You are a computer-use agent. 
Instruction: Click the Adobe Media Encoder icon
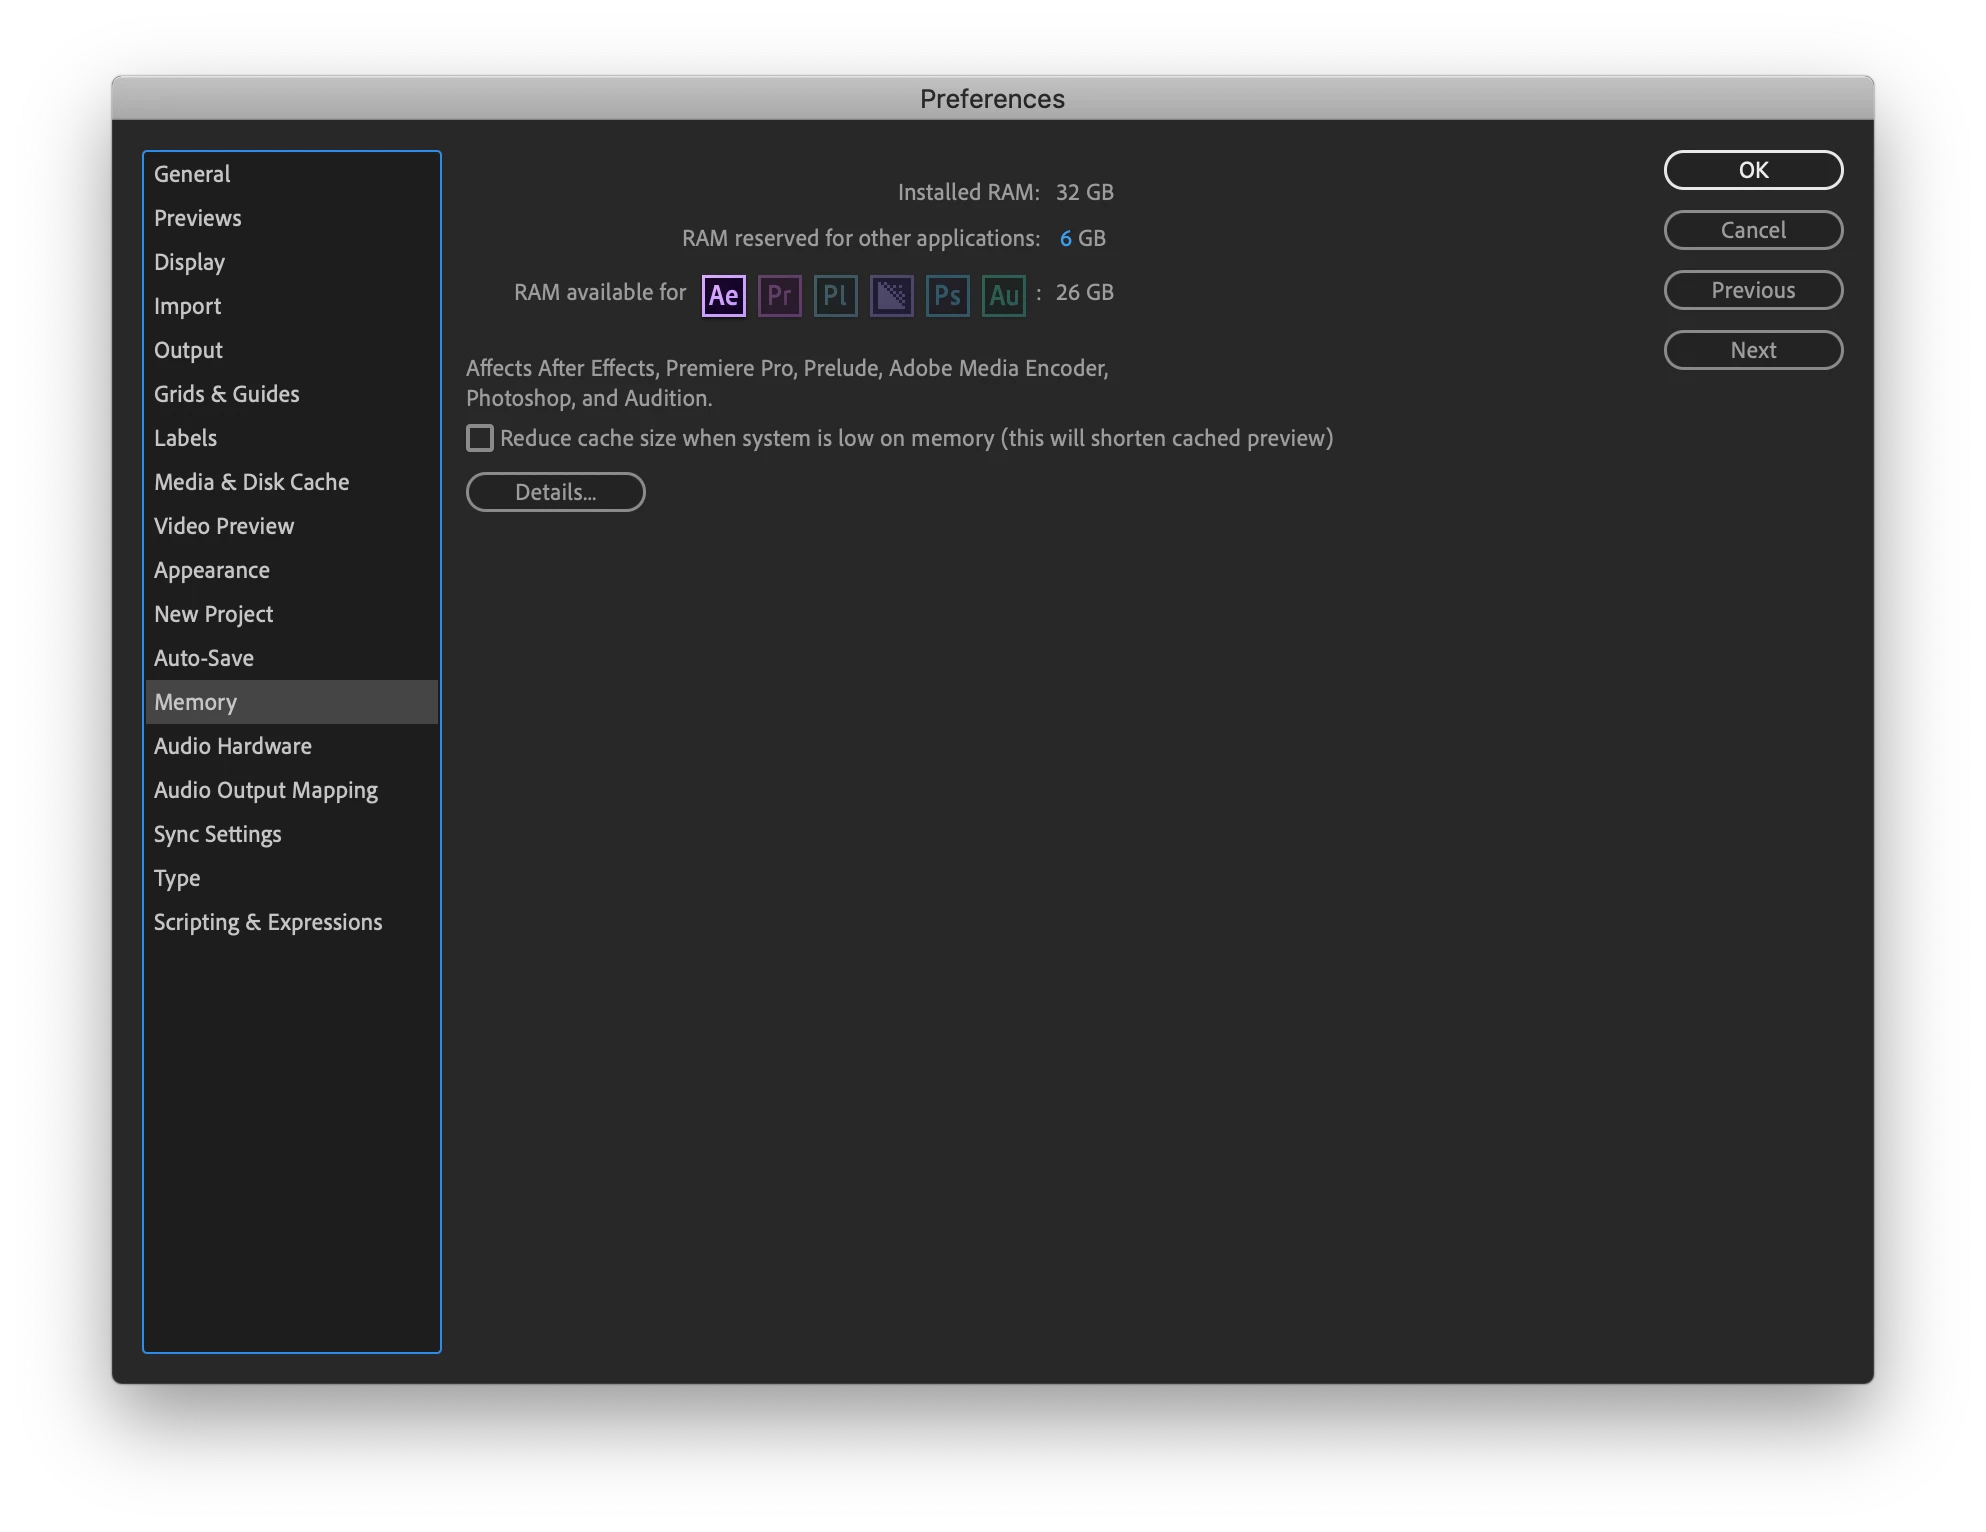891,295
